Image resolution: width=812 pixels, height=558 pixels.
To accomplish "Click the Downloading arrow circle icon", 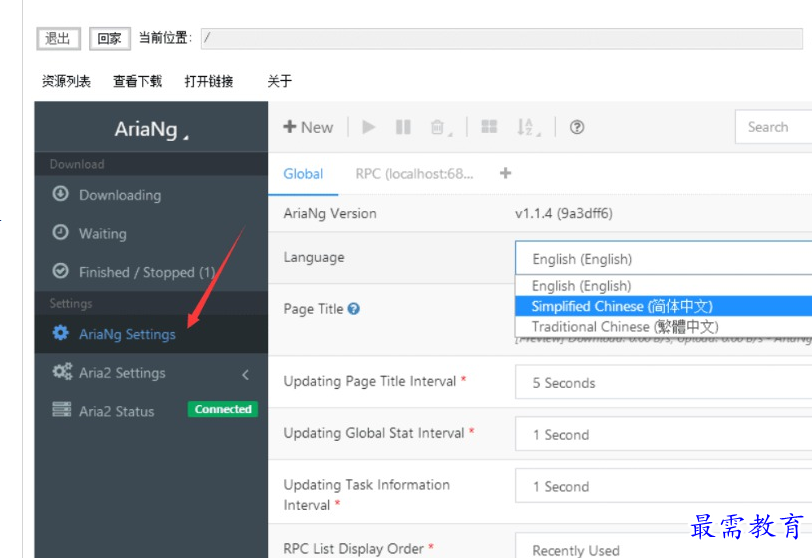I will click(61, 194).
